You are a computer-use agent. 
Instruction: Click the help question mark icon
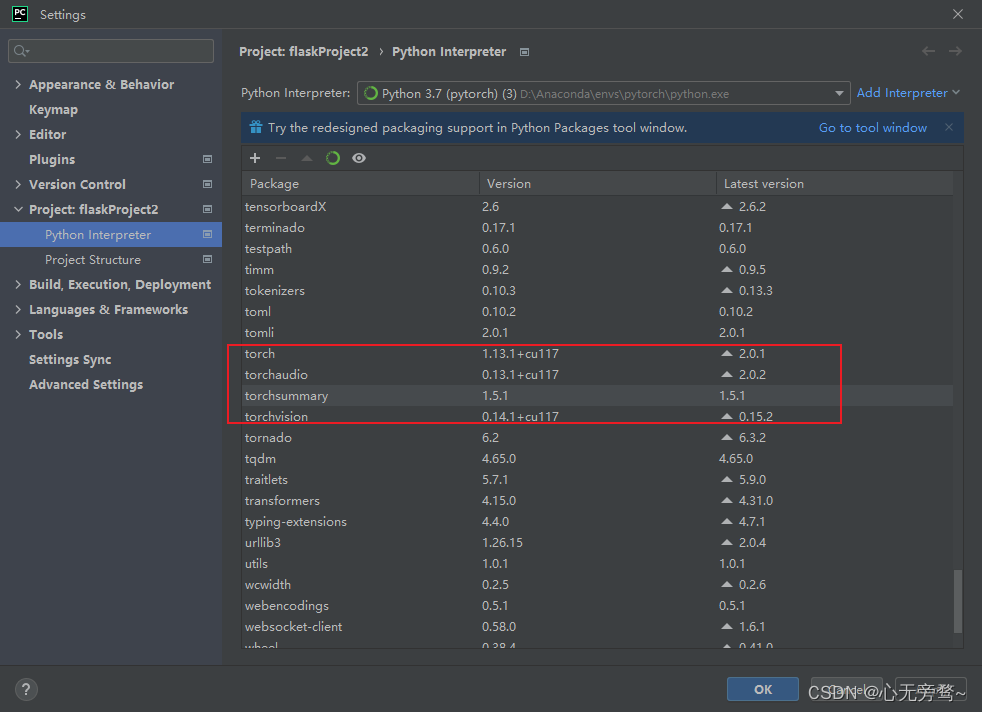point(26,689)
